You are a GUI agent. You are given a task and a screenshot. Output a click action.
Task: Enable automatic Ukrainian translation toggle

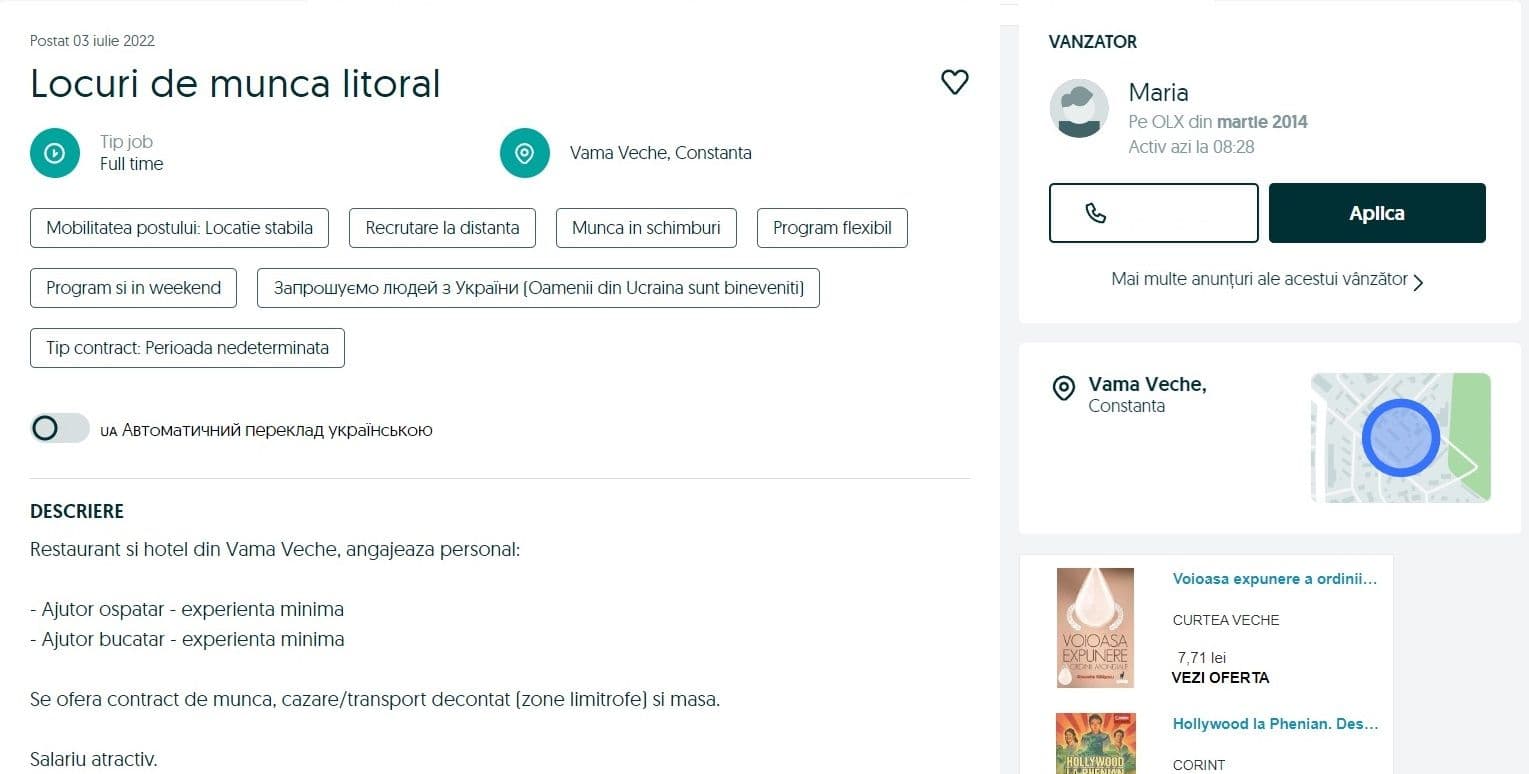(60, 429)
